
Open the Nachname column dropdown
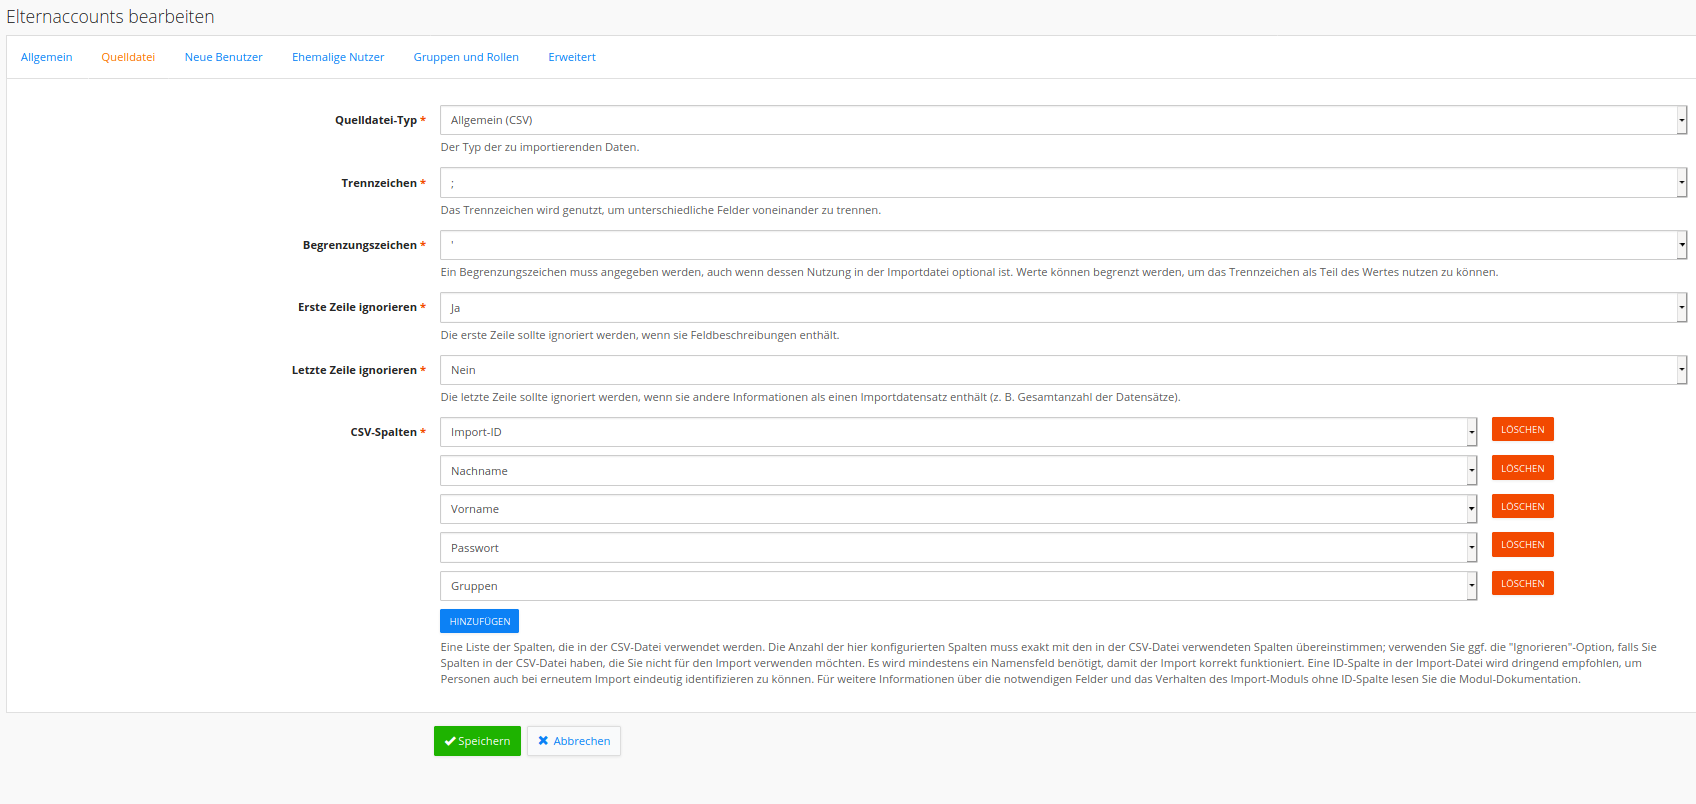957,471
